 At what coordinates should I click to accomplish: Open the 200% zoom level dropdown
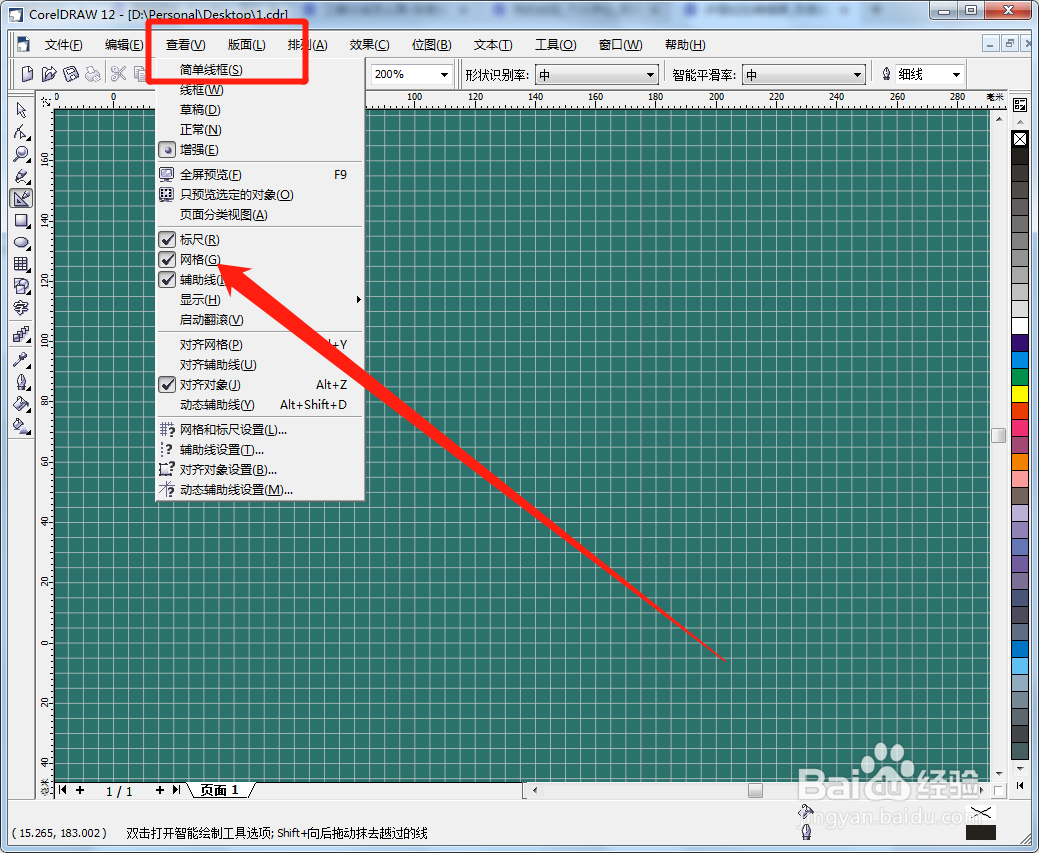[444, 74]
